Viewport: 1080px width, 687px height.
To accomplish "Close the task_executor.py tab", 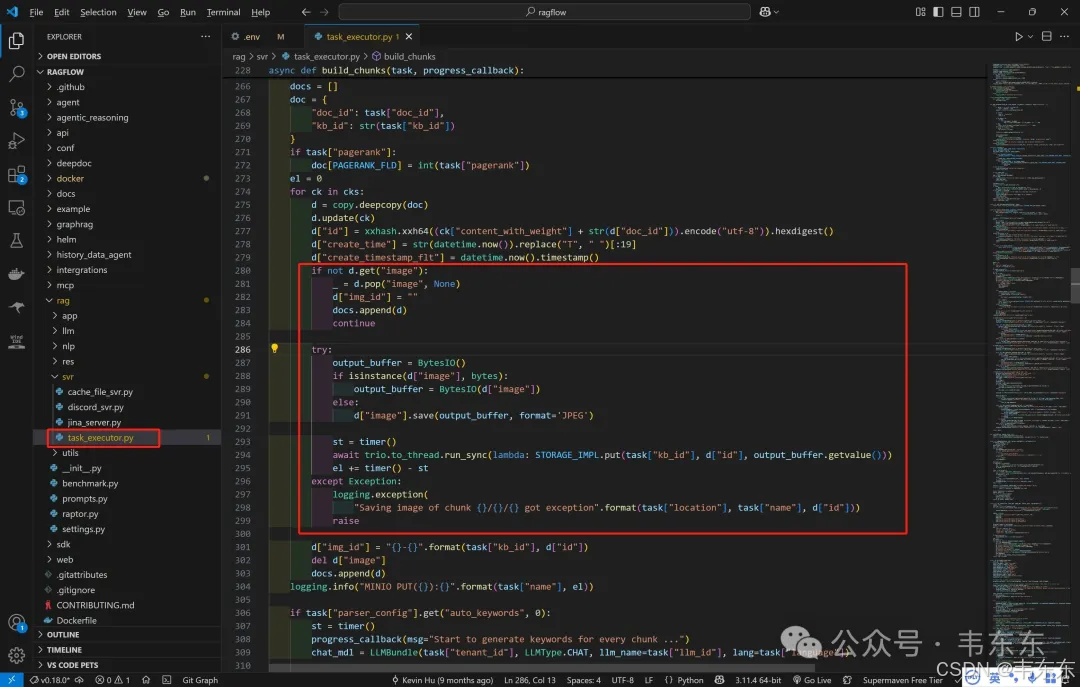I will tap(408, 37).
